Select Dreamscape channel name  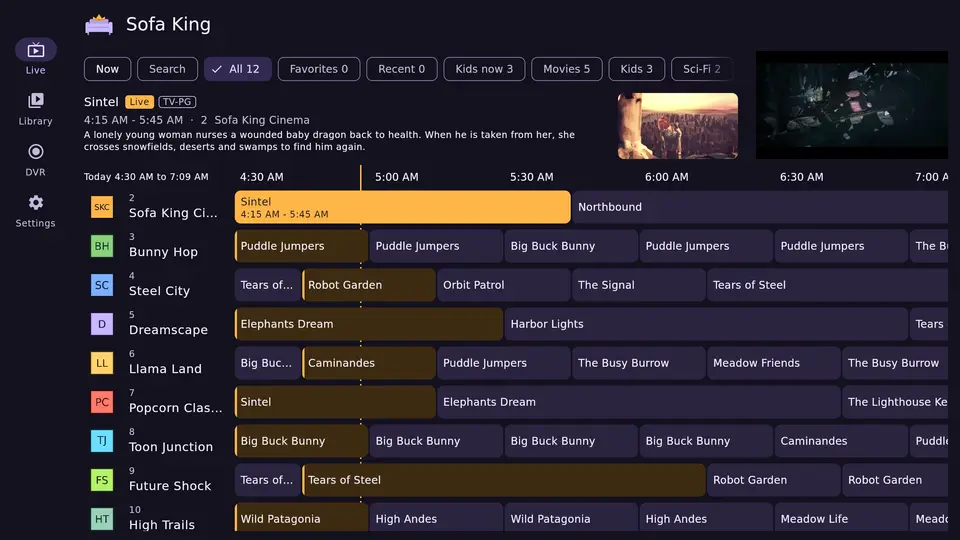[168, 330]
